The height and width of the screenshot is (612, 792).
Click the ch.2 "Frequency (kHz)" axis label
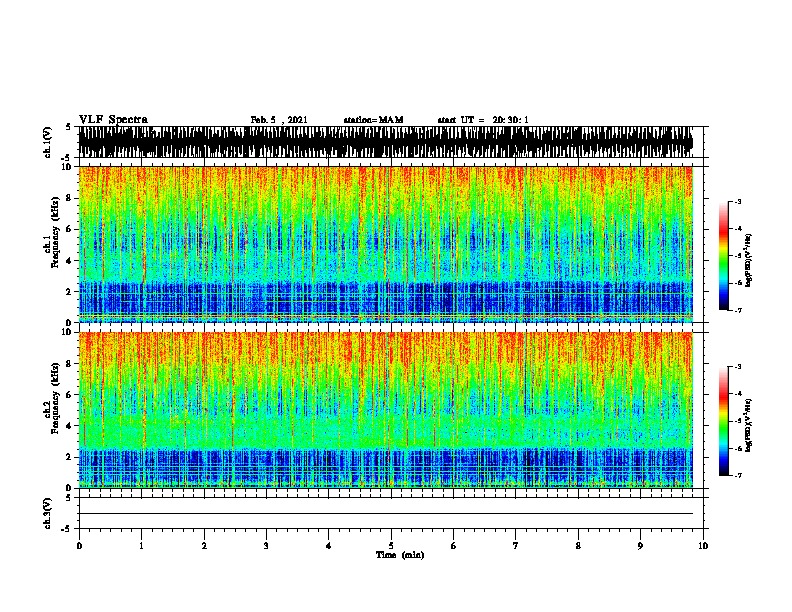pyautogui.click(x=56, y=398)
